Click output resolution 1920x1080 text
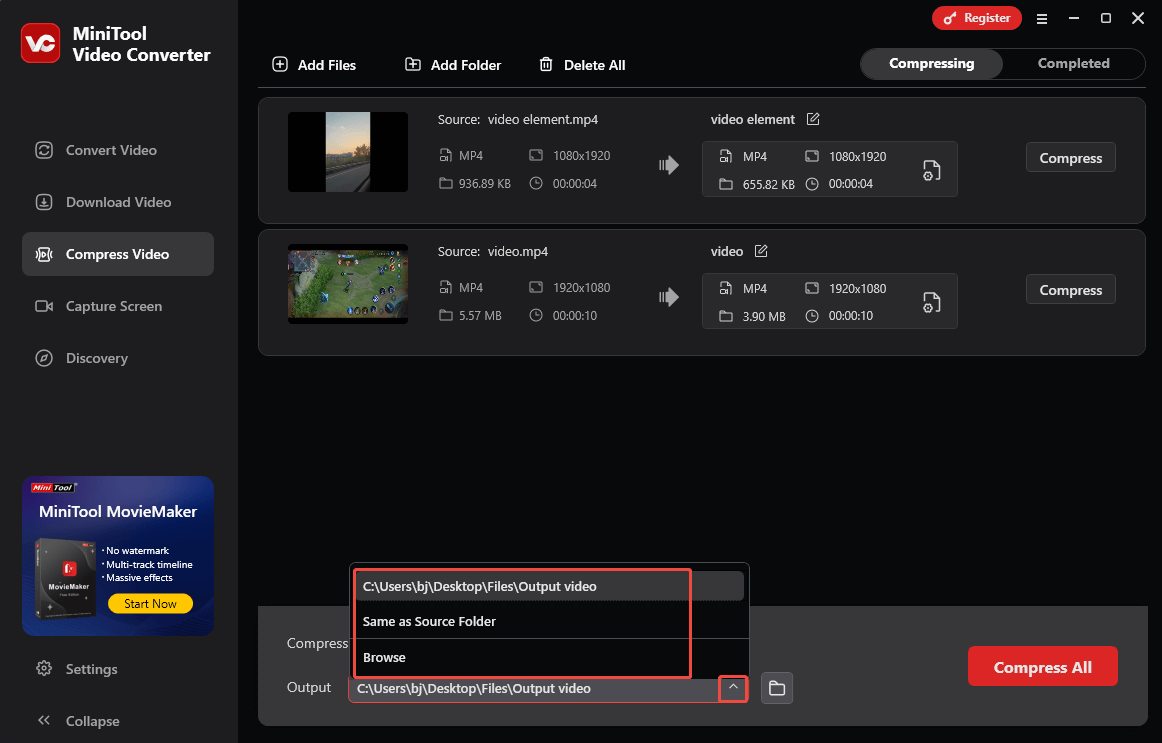This screenshot has width=1162, height=743. [x=857, y=288]
